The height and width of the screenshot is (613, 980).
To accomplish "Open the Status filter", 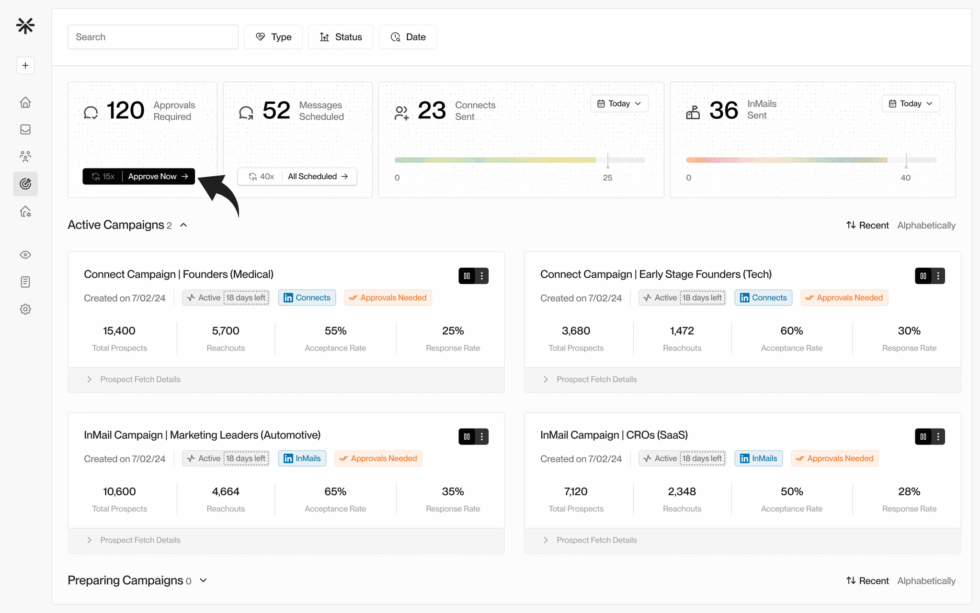I will tap(340, 37).
